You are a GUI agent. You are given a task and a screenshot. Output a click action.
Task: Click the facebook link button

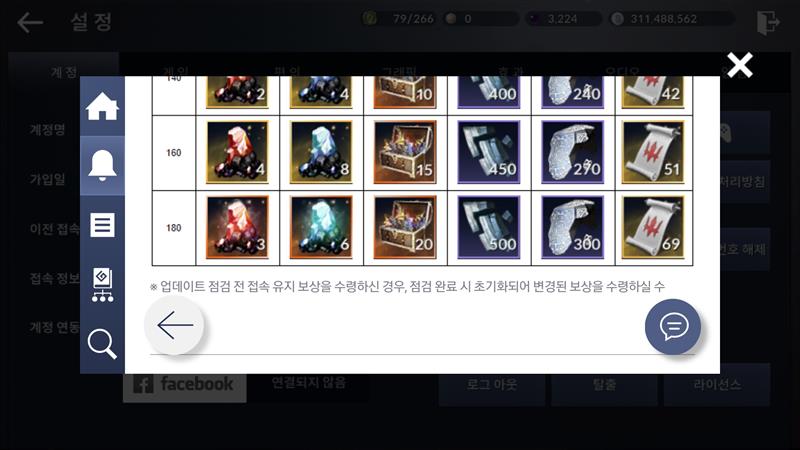(185, 385)
